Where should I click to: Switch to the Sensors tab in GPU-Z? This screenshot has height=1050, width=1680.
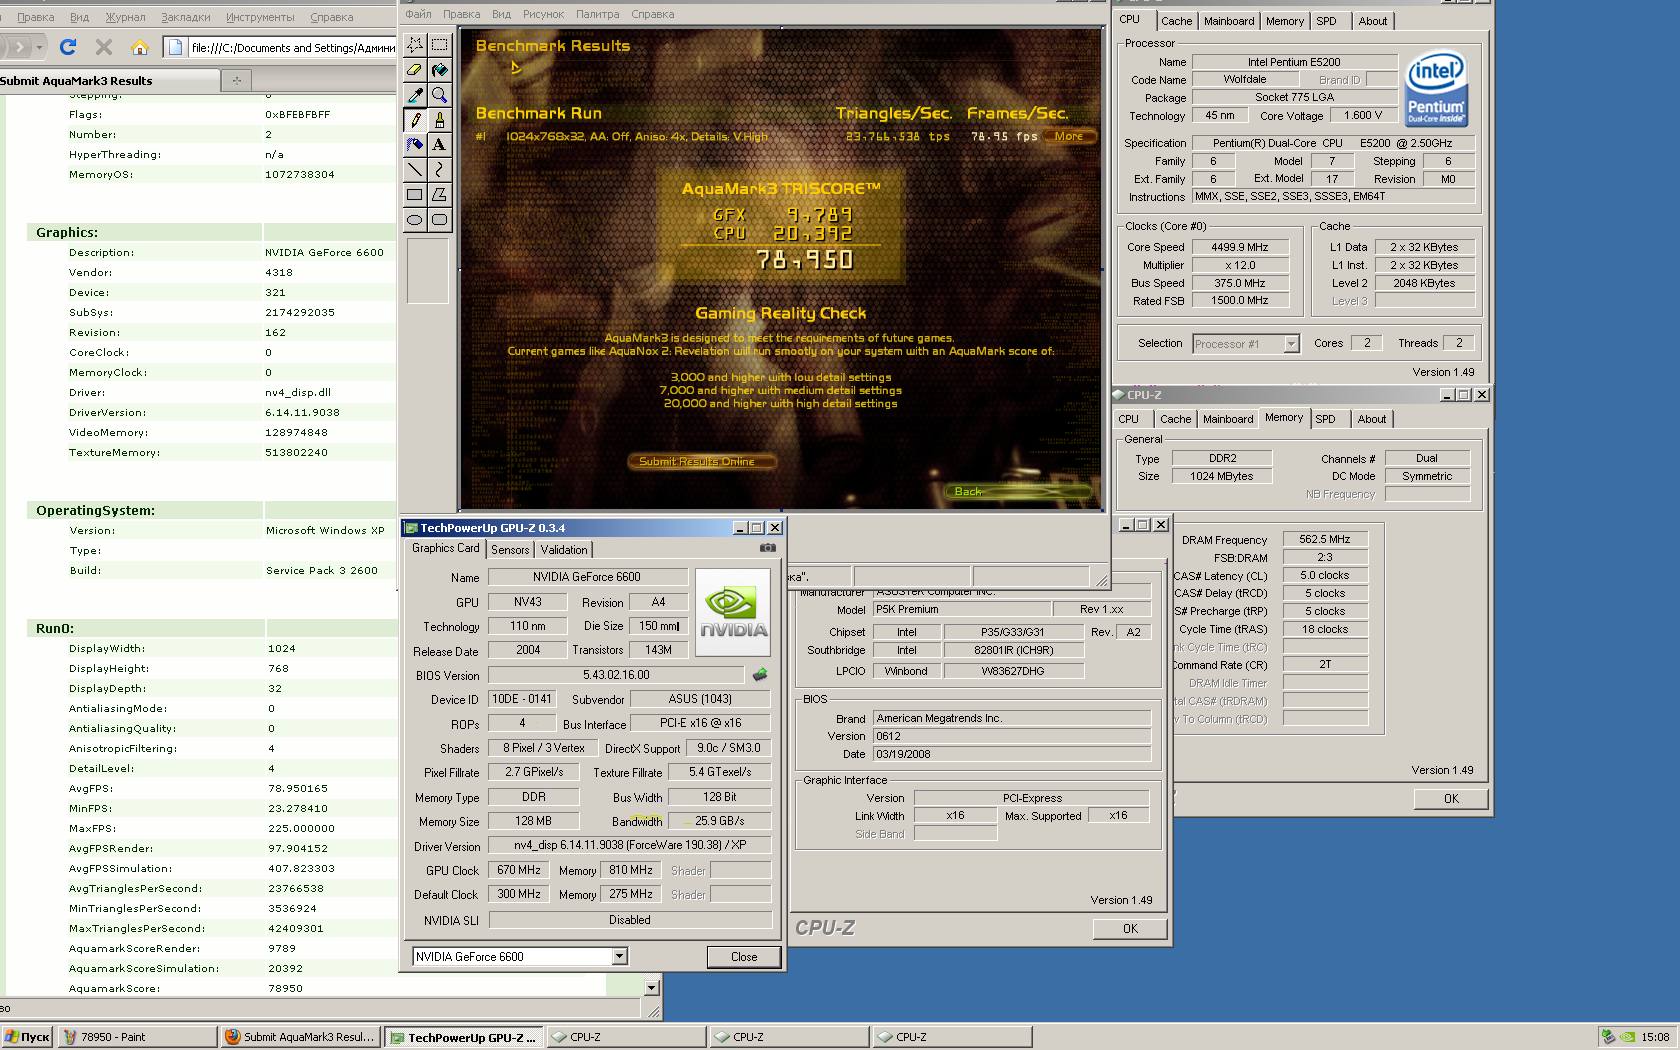(x=510, y=550)
